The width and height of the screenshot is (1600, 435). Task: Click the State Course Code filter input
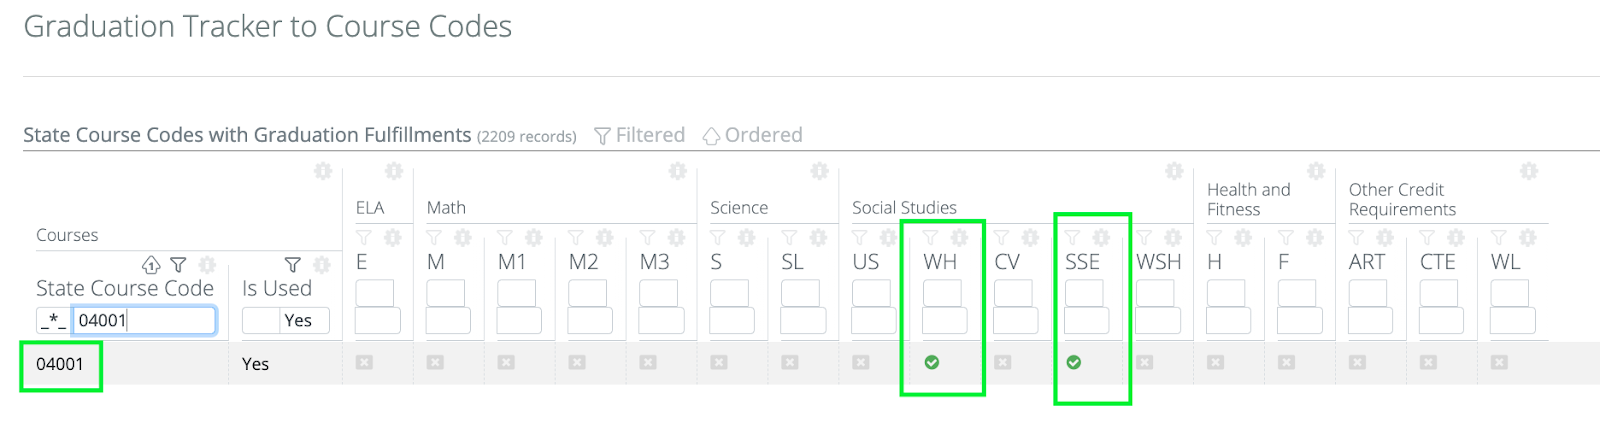144,320
